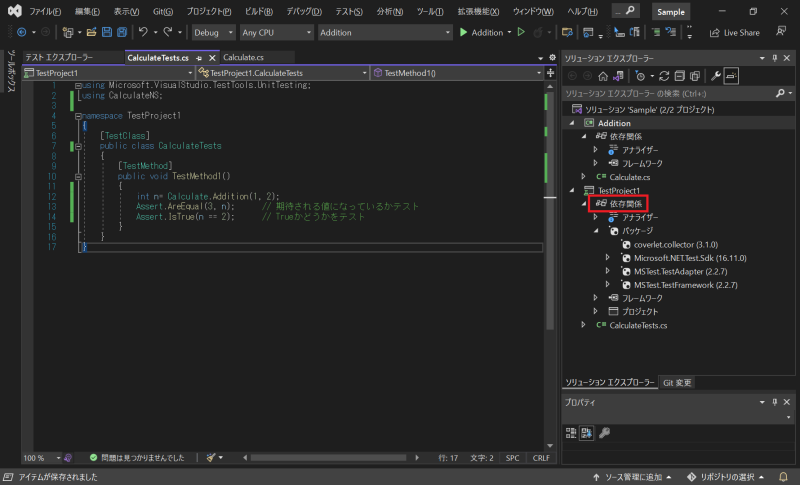The height and width of the screenshot is (485, 800).
Task: Click the sync/refresh icon in Solution Explorer
Action: [x=664, y=76]
